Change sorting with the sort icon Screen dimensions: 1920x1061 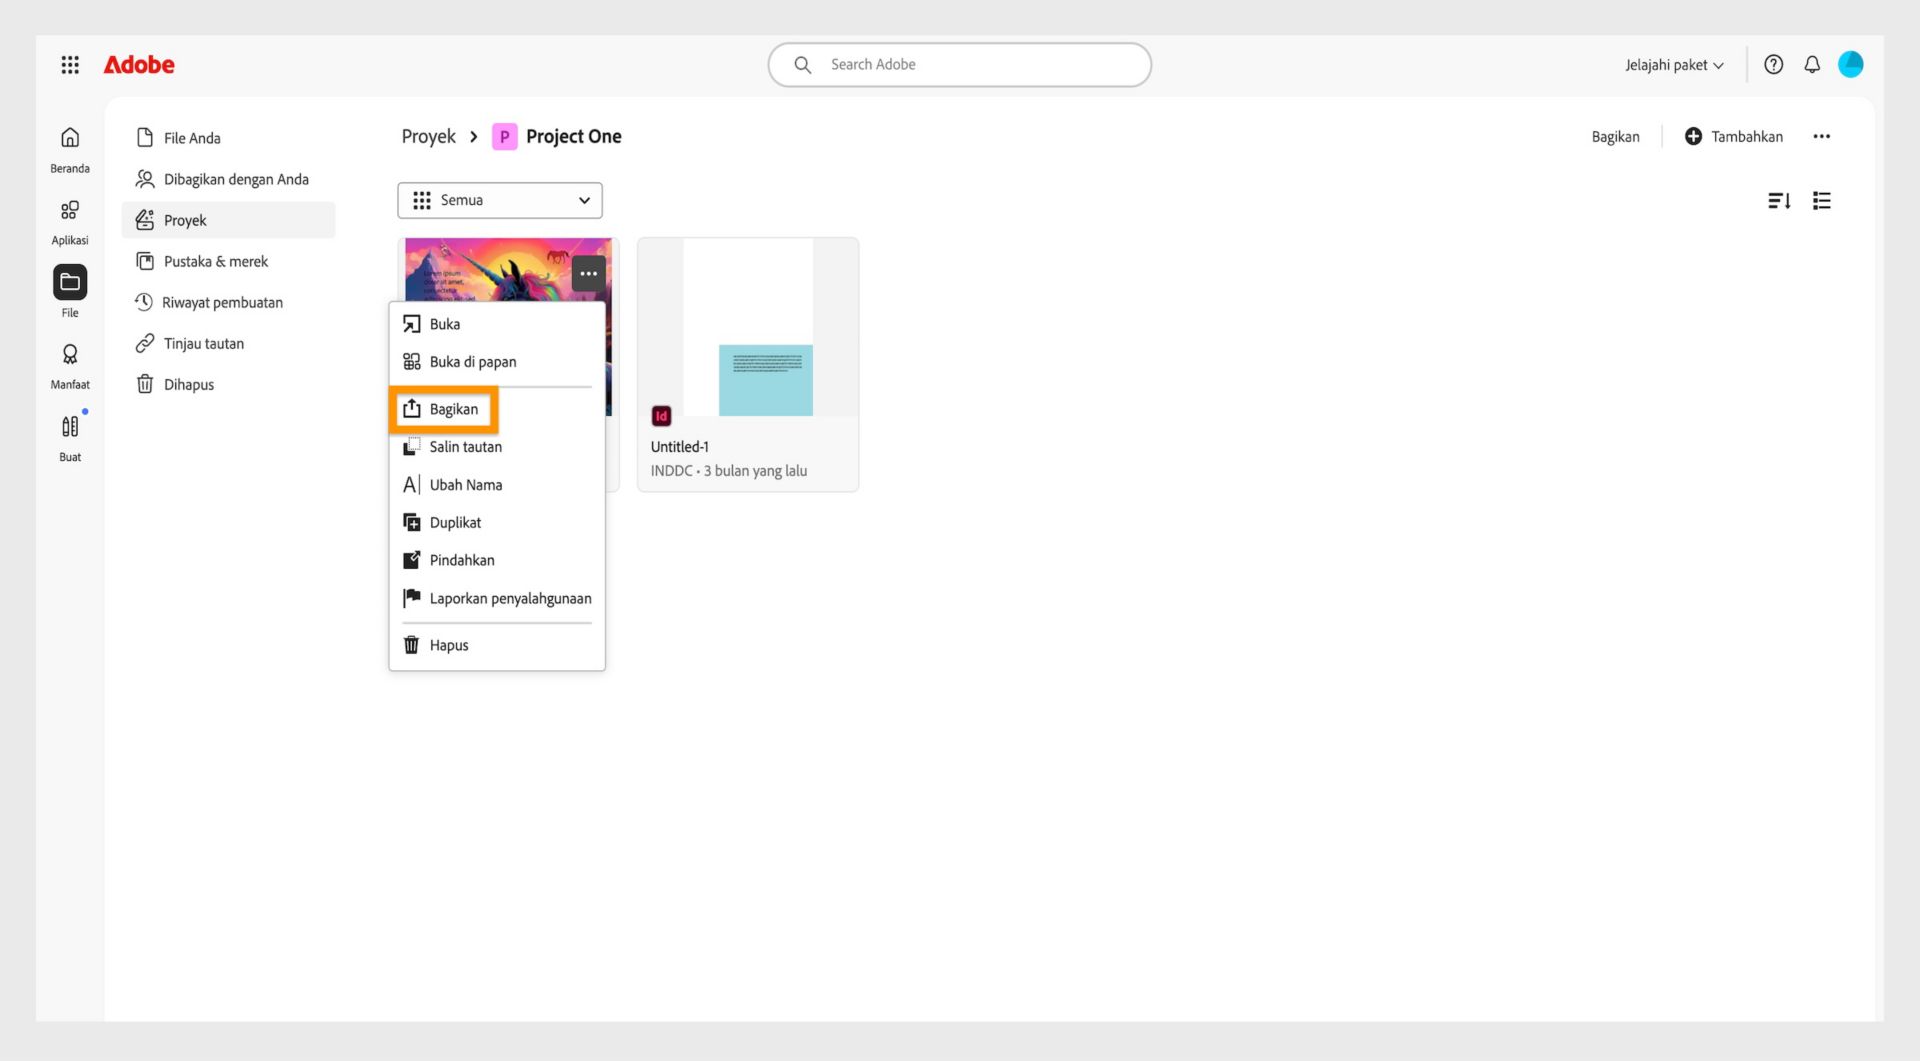tap(1780, 200)
